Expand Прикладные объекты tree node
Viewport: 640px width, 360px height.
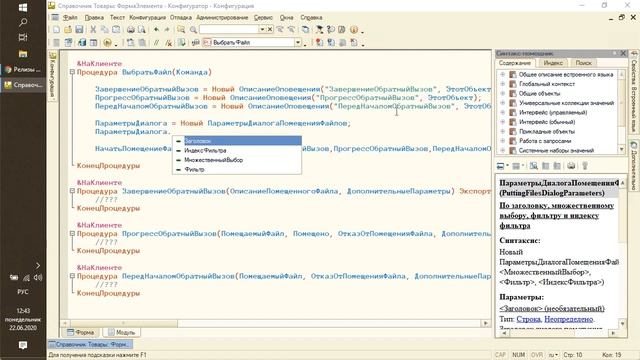point(502,131)
